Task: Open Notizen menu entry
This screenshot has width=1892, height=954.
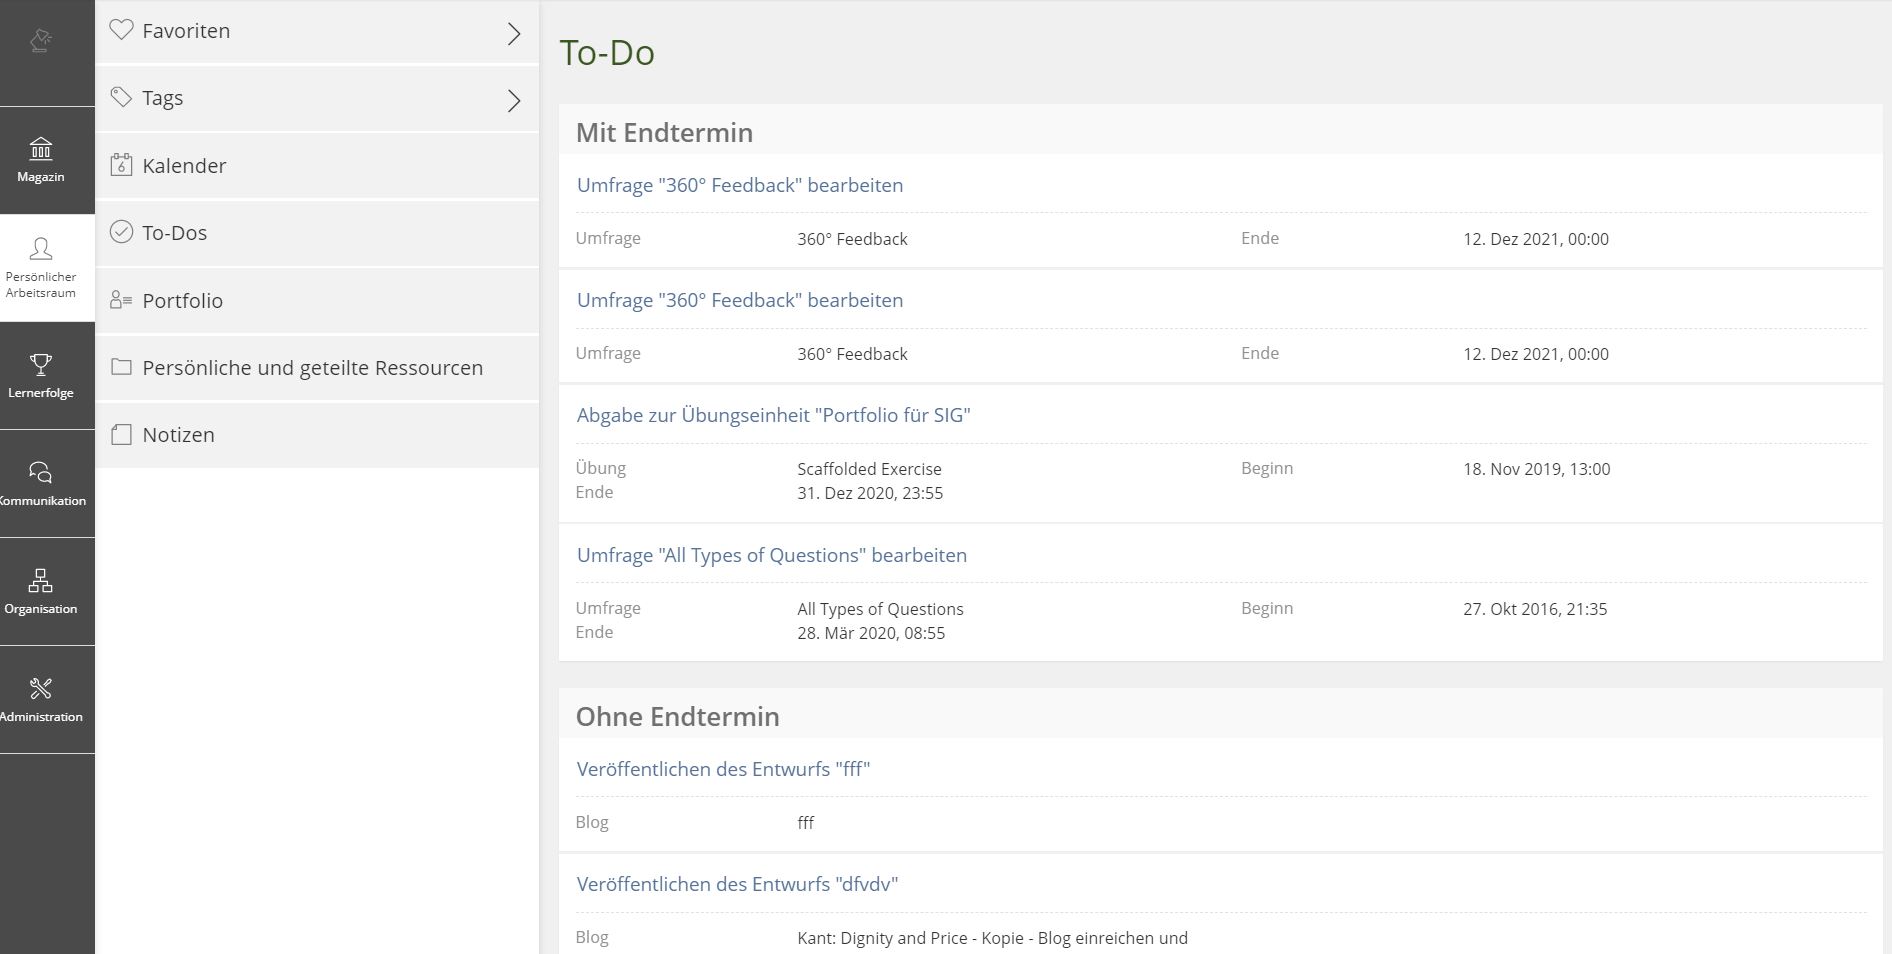Action: coord(178,435)
